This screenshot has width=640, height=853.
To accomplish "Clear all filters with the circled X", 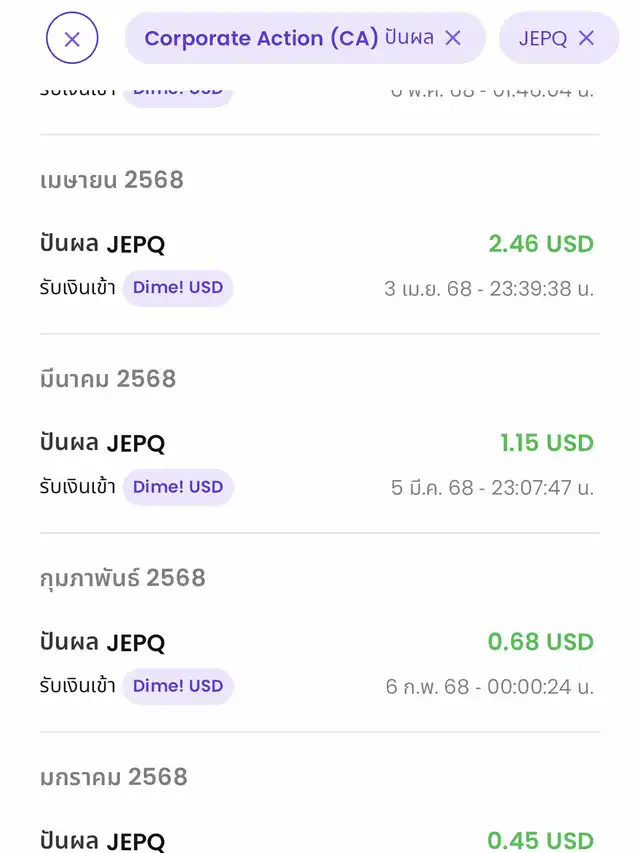I will 72,38.
